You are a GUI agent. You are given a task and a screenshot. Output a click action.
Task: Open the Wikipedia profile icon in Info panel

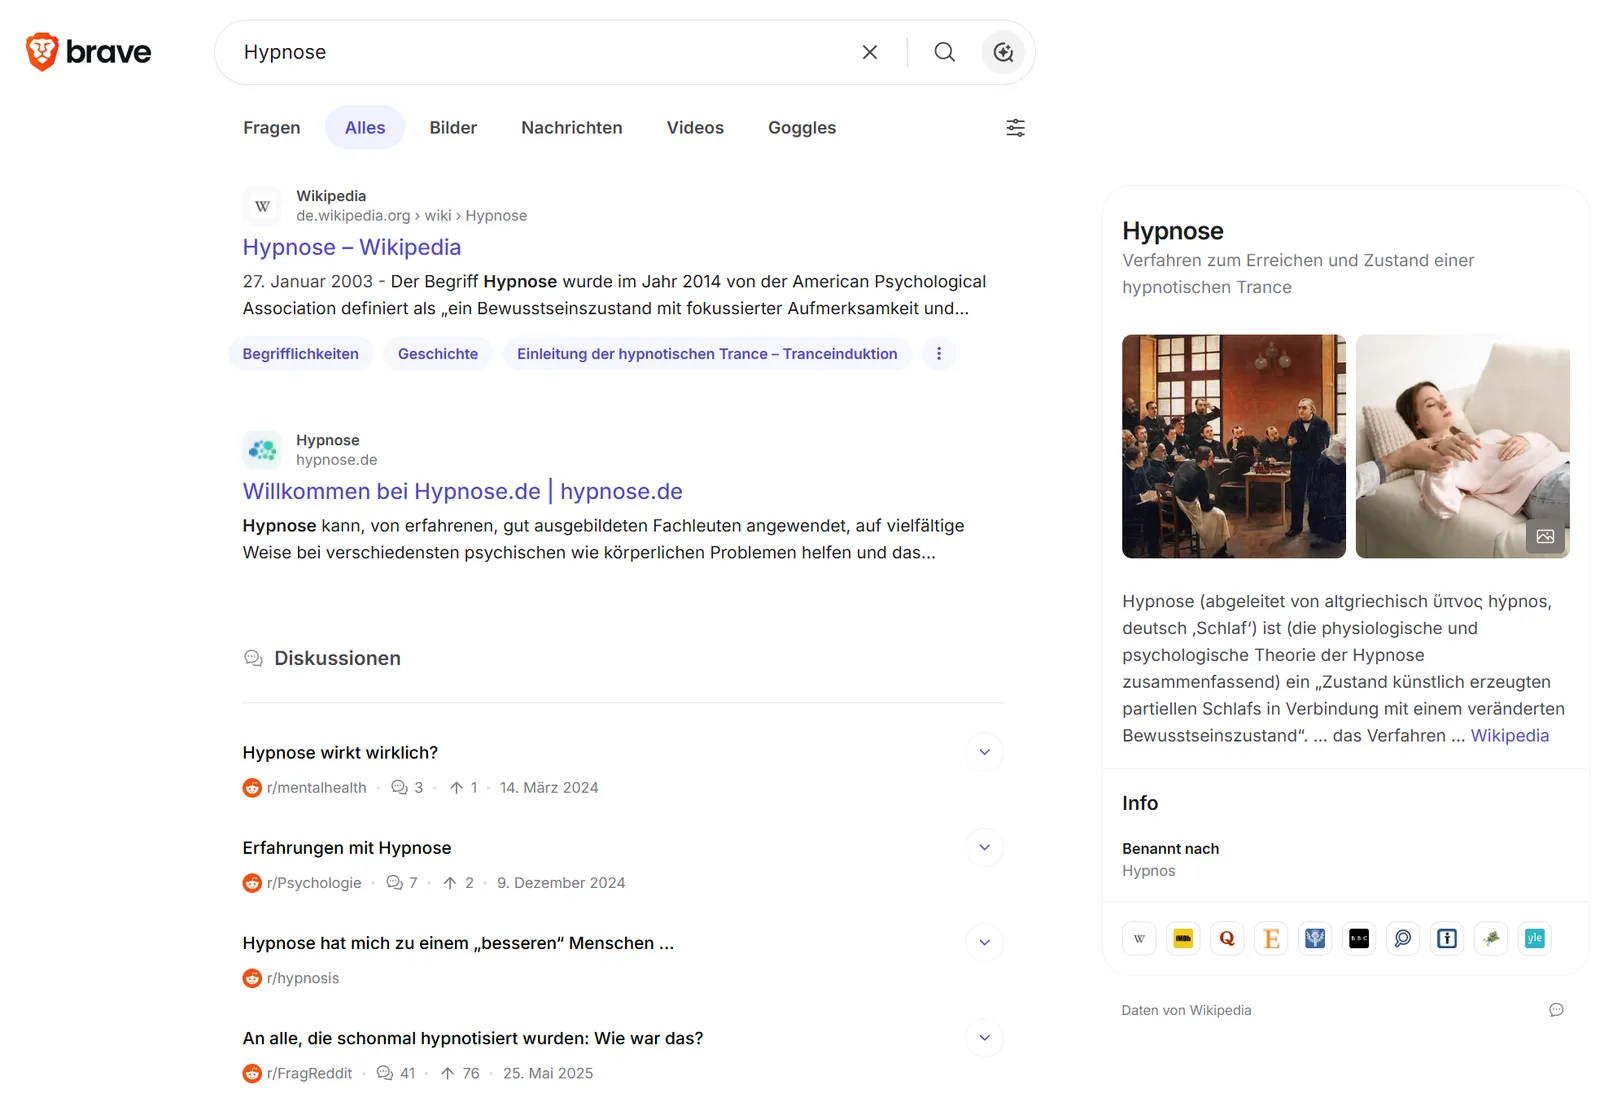click(x=1139, y=938)
